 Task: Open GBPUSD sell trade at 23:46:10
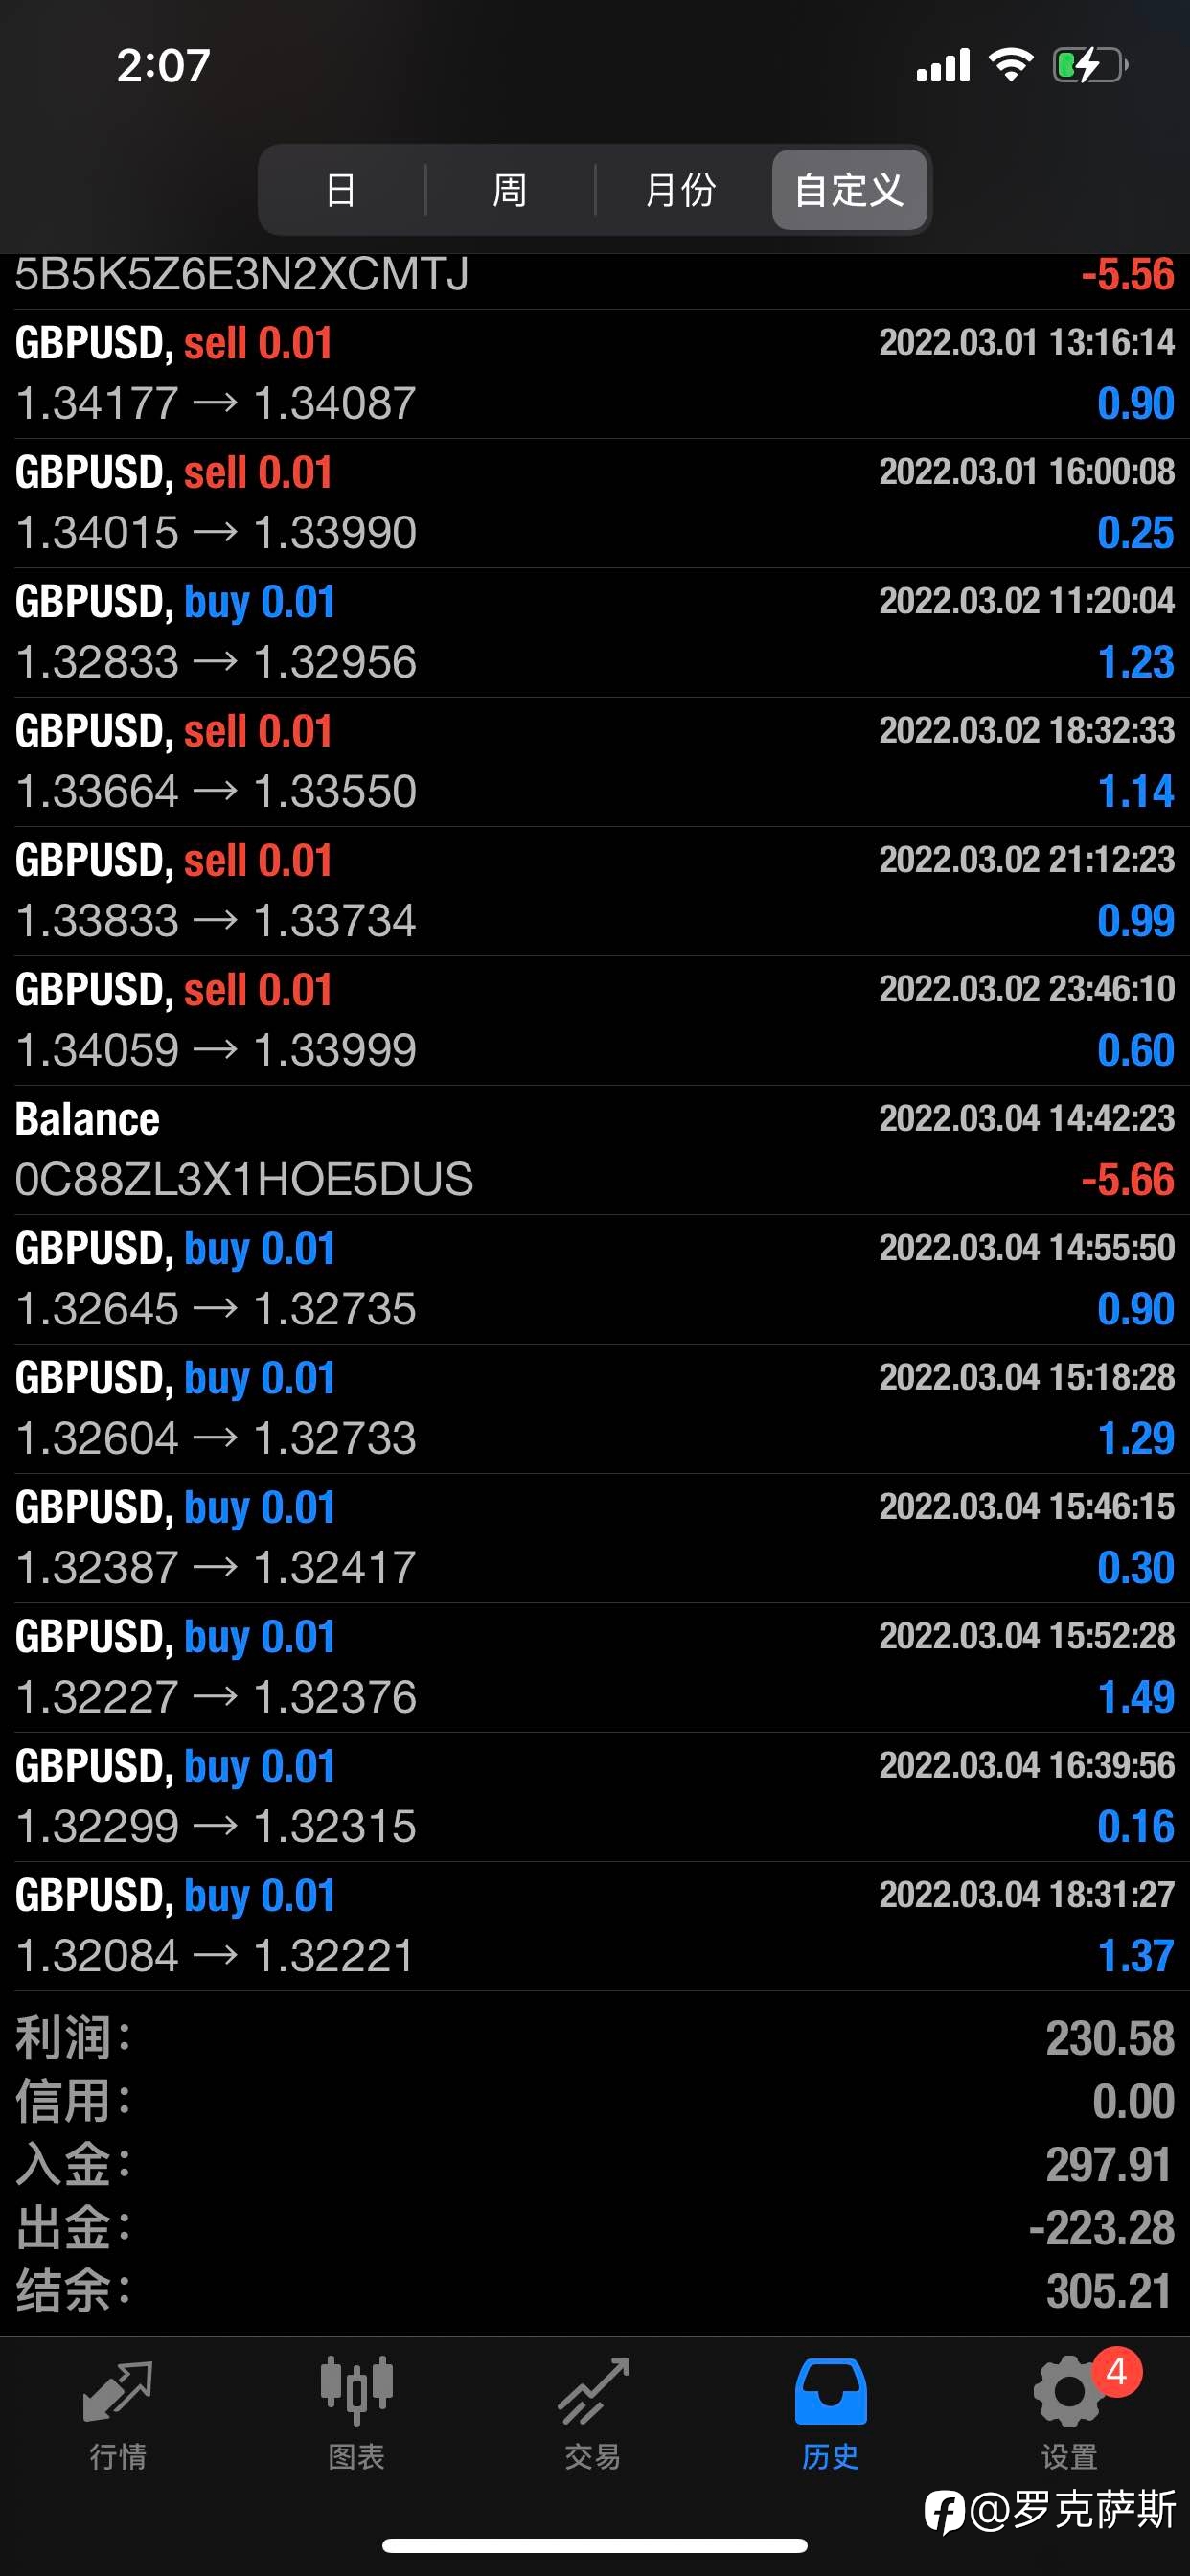pyautogui.click(x=595, y=1020)
